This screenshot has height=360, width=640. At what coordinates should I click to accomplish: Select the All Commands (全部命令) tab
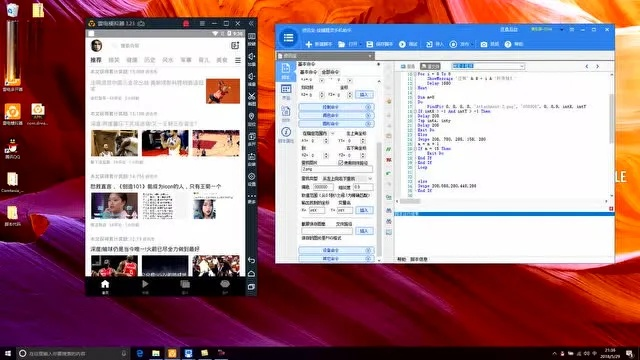pyautogui.click(x=330, y=72)
